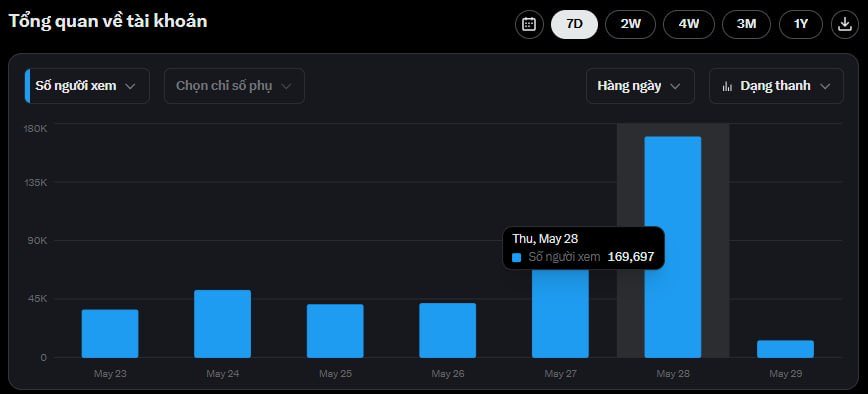868x394 pixels.
Task: Click the 90K y-axis label
Action: [37, 241]
